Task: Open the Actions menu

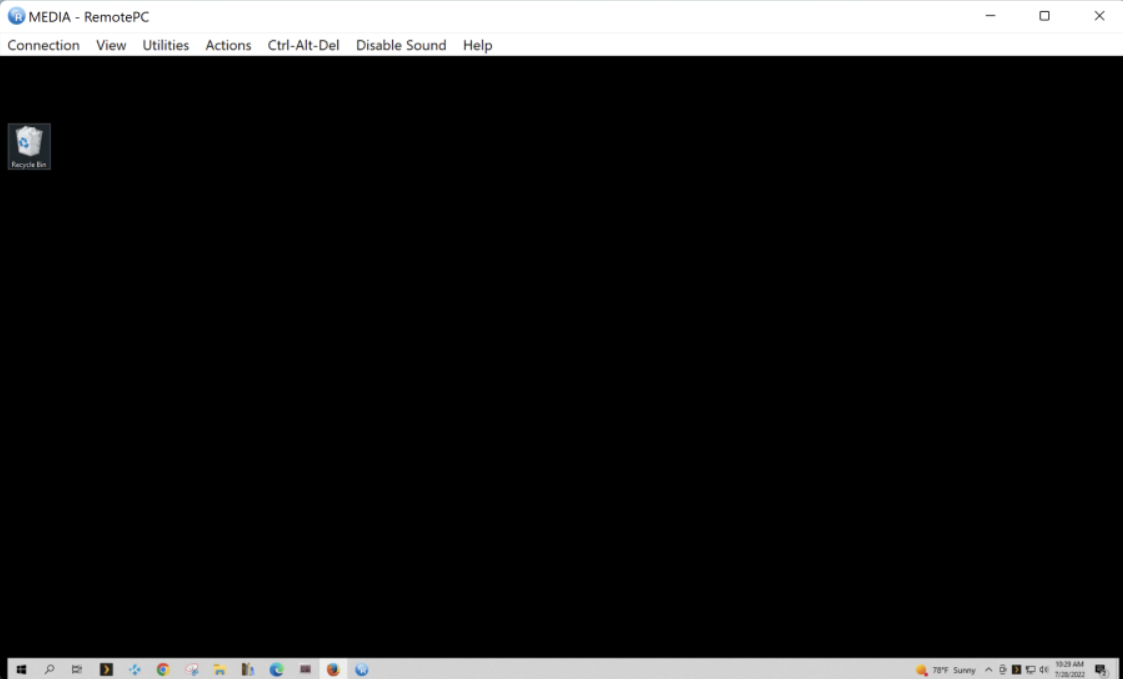Action: (x=228, y=45)
